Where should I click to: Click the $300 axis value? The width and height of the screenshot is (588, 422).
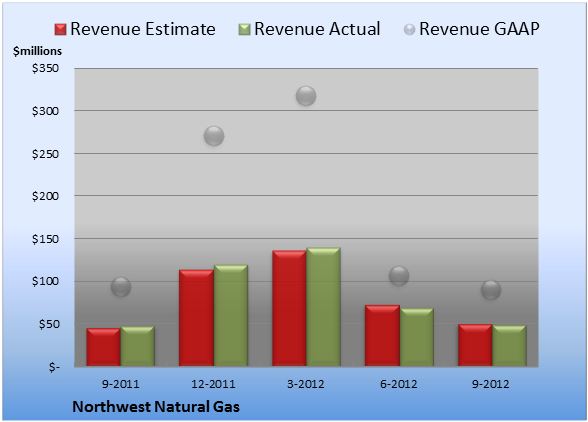pos(45,111)
